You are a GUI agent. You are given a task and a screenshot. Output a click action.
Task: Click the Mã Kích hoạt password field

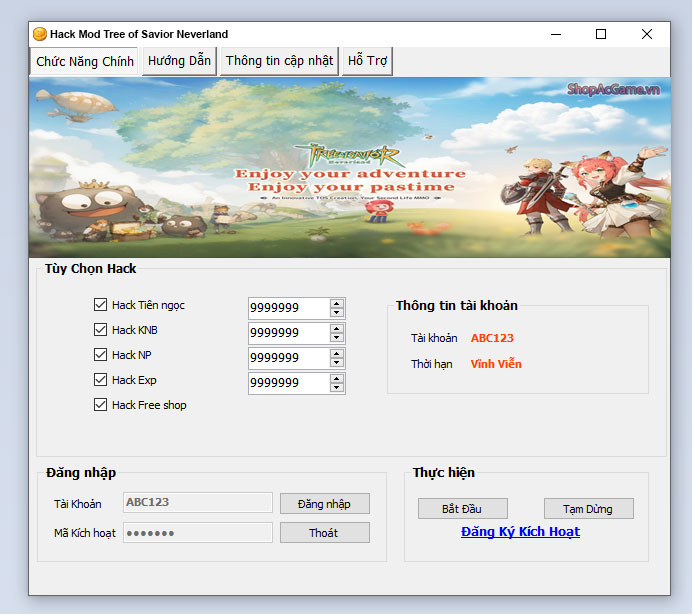pyautogui.click(x=198, y=532)
